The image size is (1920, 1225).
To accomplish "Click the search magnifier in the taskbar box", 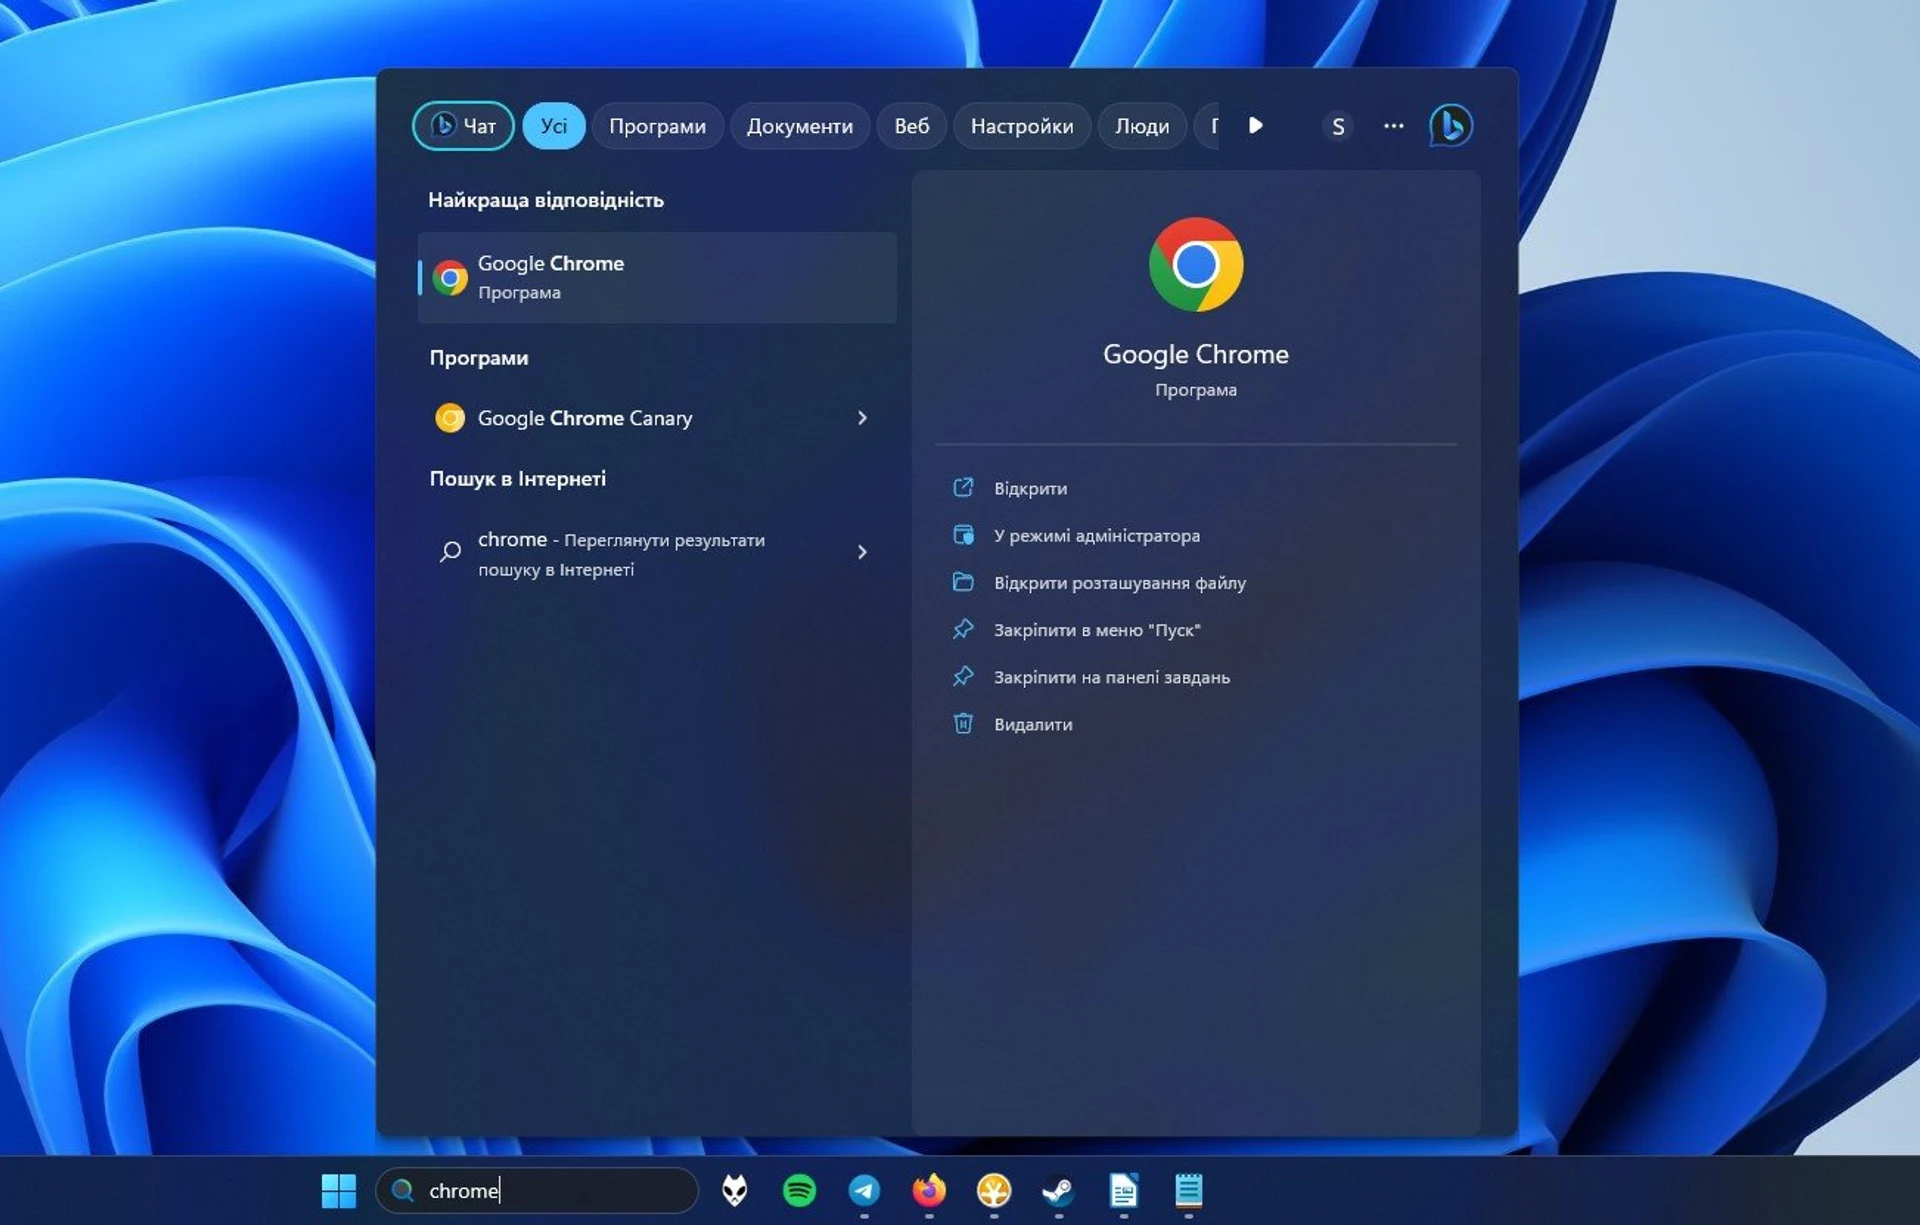I will 402,1190.
